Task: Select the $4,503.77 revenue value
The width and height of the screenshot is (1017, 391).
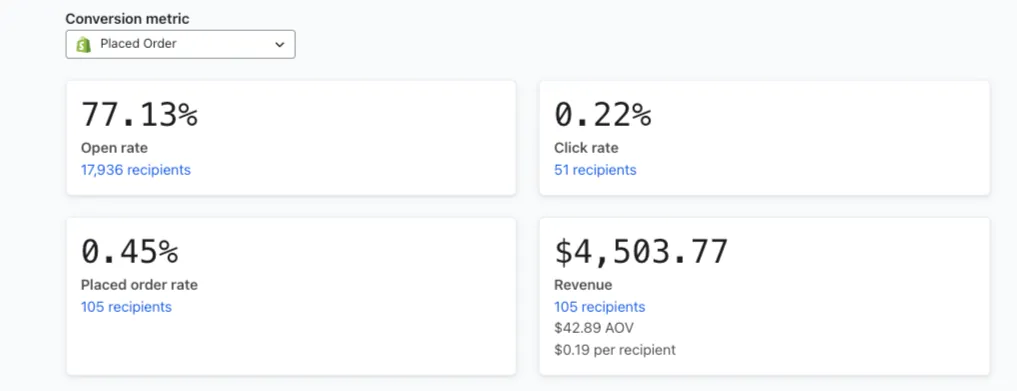Action: (641, 252)
